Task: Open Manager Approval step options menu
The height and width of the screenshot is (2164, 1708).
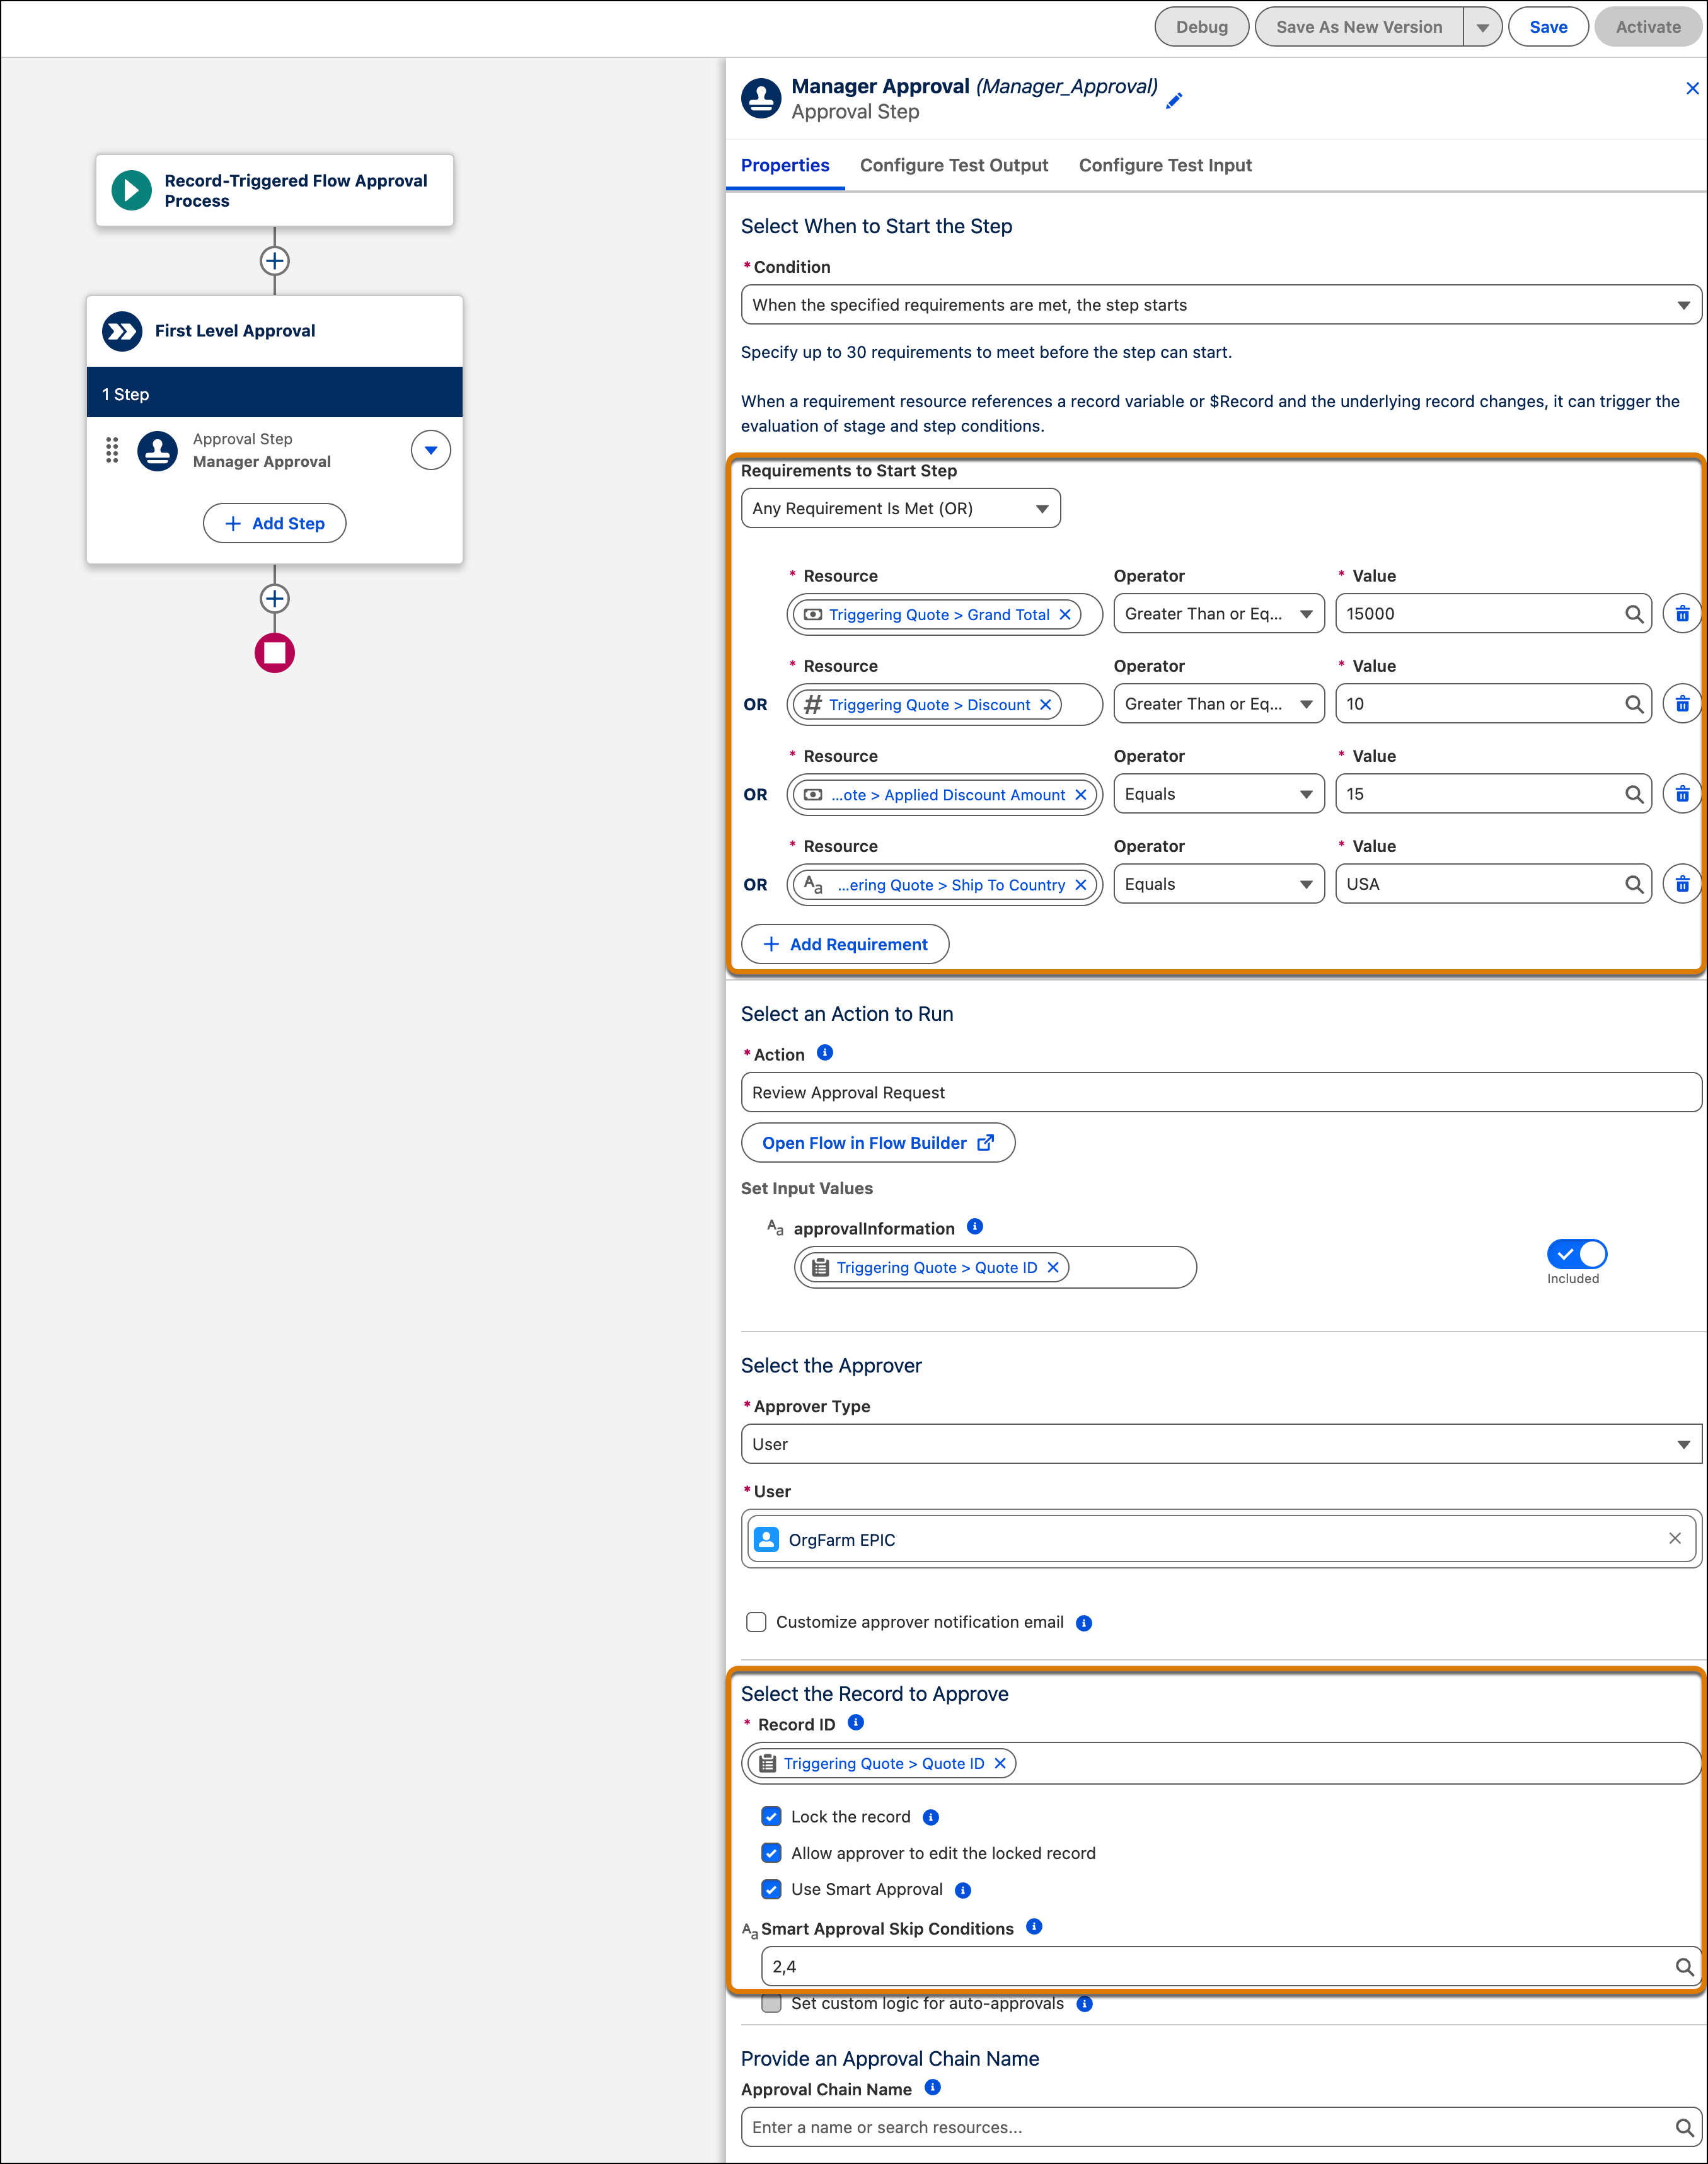Action: click(431, 450)
